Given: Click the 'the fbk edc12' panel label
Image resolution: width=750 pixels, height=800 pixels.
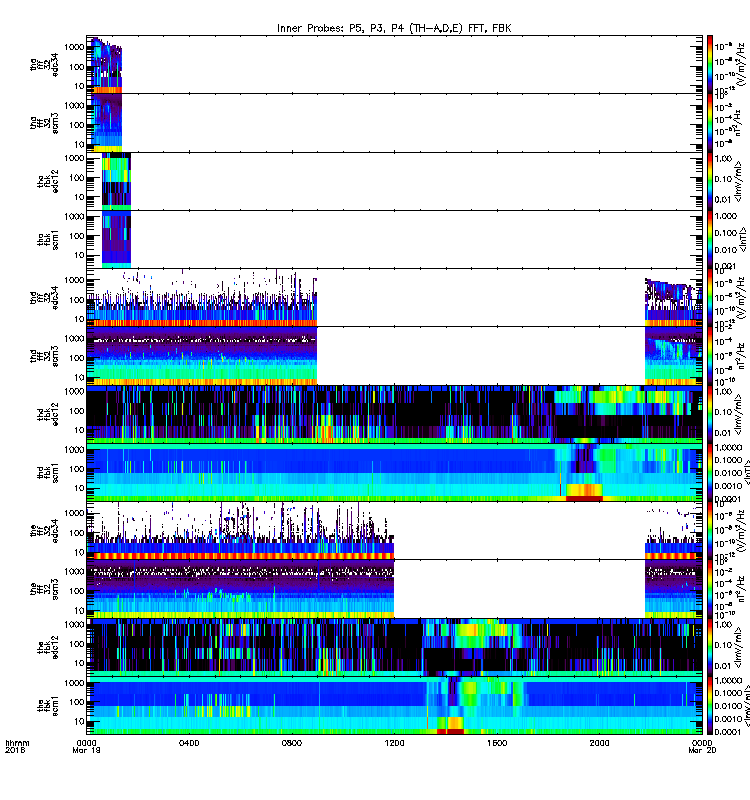Looking at the screenshot, I should [x=48, y=647].
